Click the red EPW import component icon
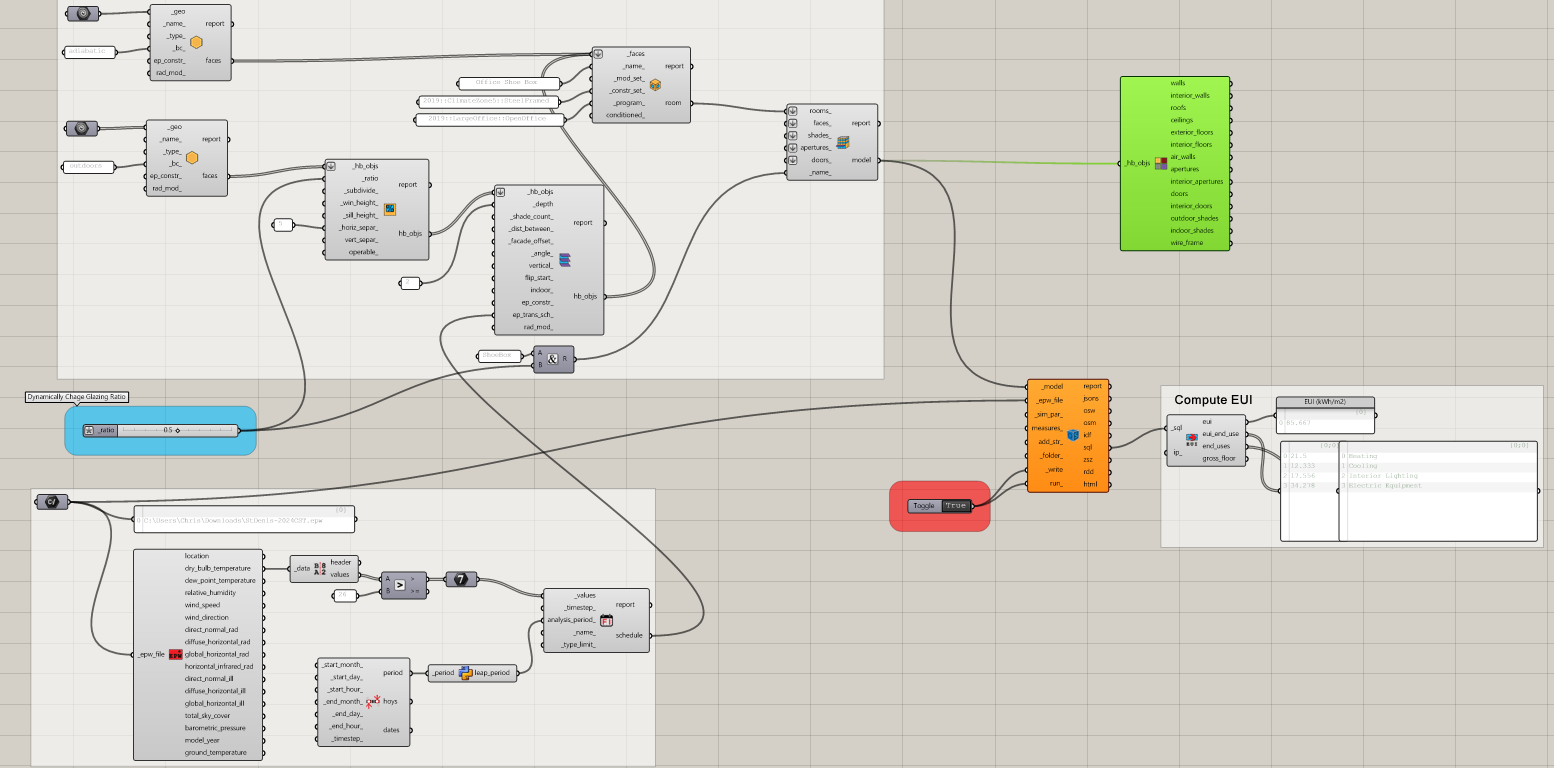 click(x=175, y=655)
